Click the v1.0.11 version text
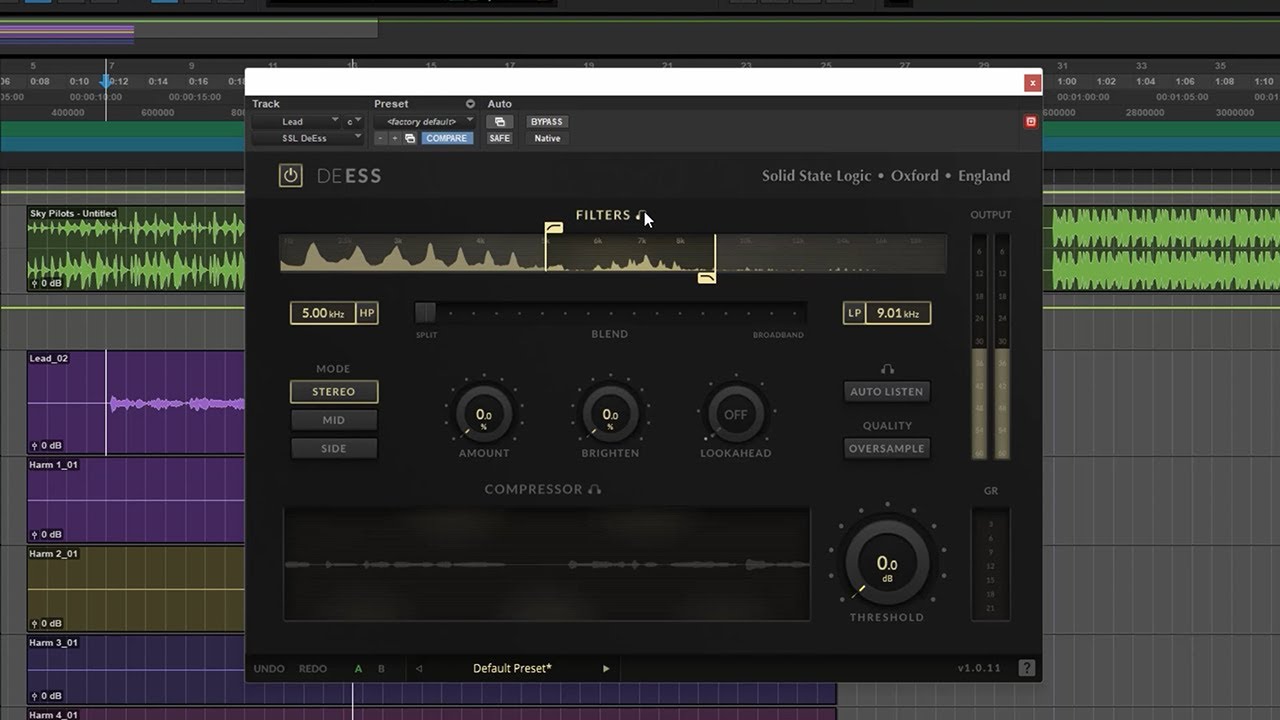Screen dimensions: 1280x720 (x=978, y=669)
